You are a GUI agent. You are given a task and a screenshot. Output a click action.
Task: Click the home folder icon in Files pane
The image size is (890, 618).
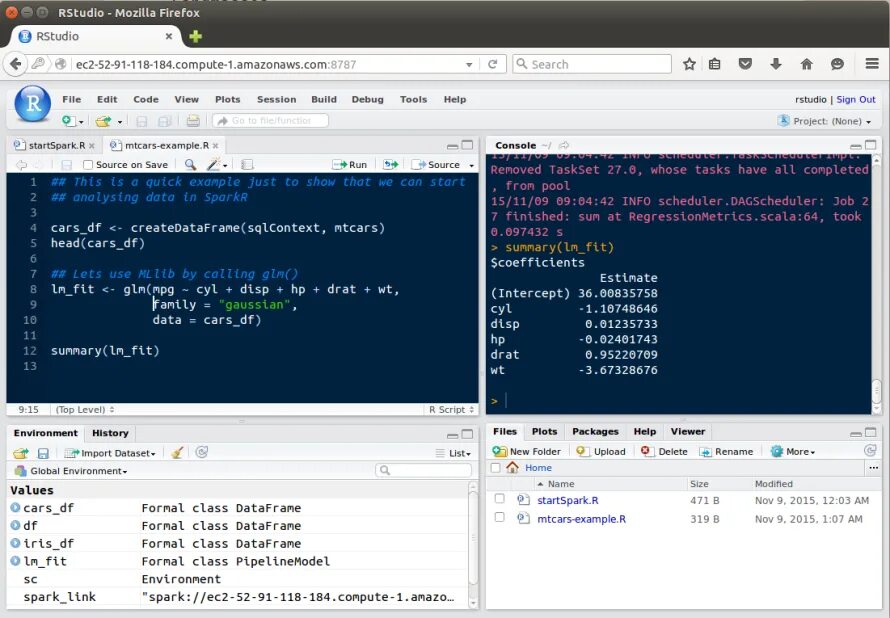[x=513, y=468]
